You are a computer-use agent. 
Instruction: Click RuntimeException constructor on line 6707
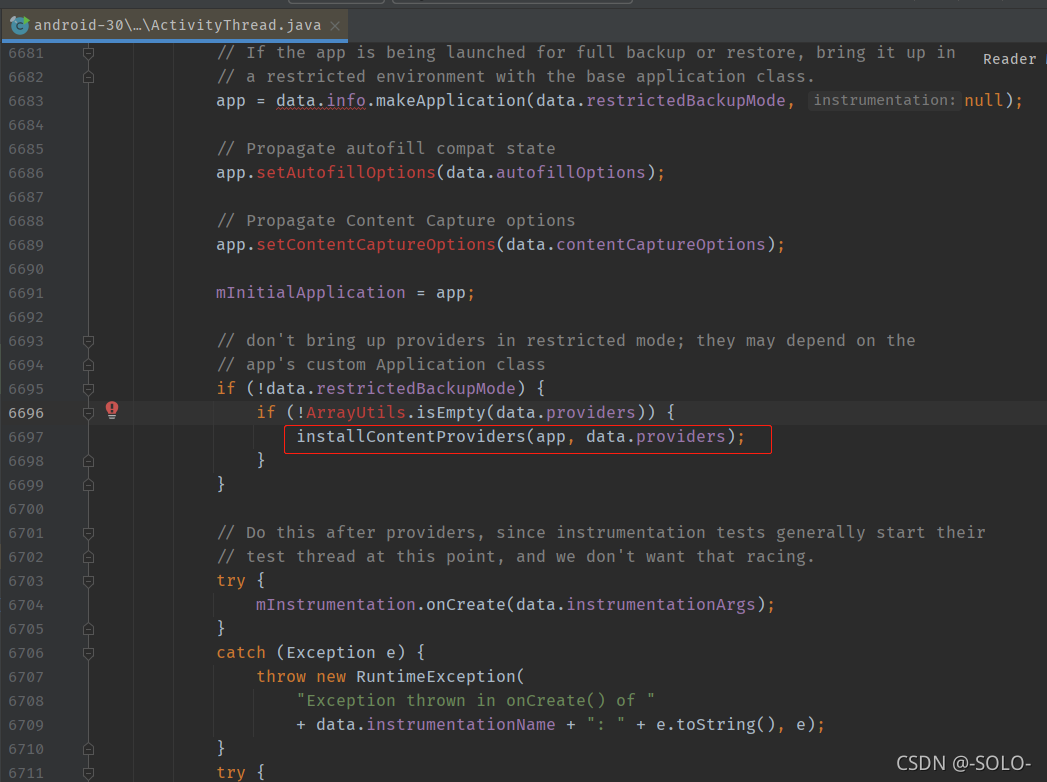click(436, 677)
